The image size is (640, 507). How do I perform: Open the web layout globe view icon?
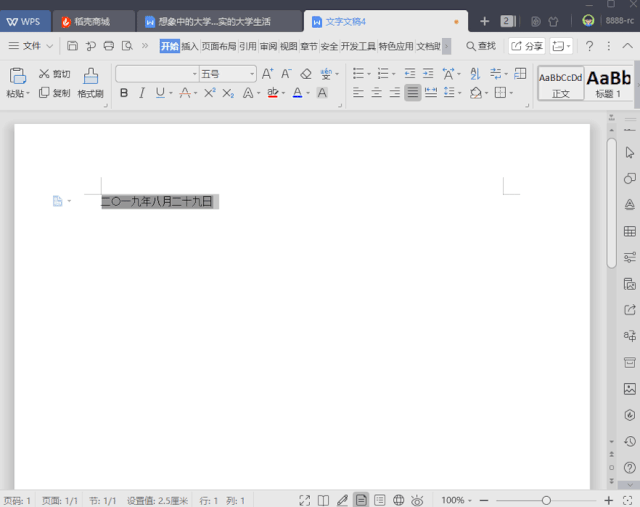[398, 500]
